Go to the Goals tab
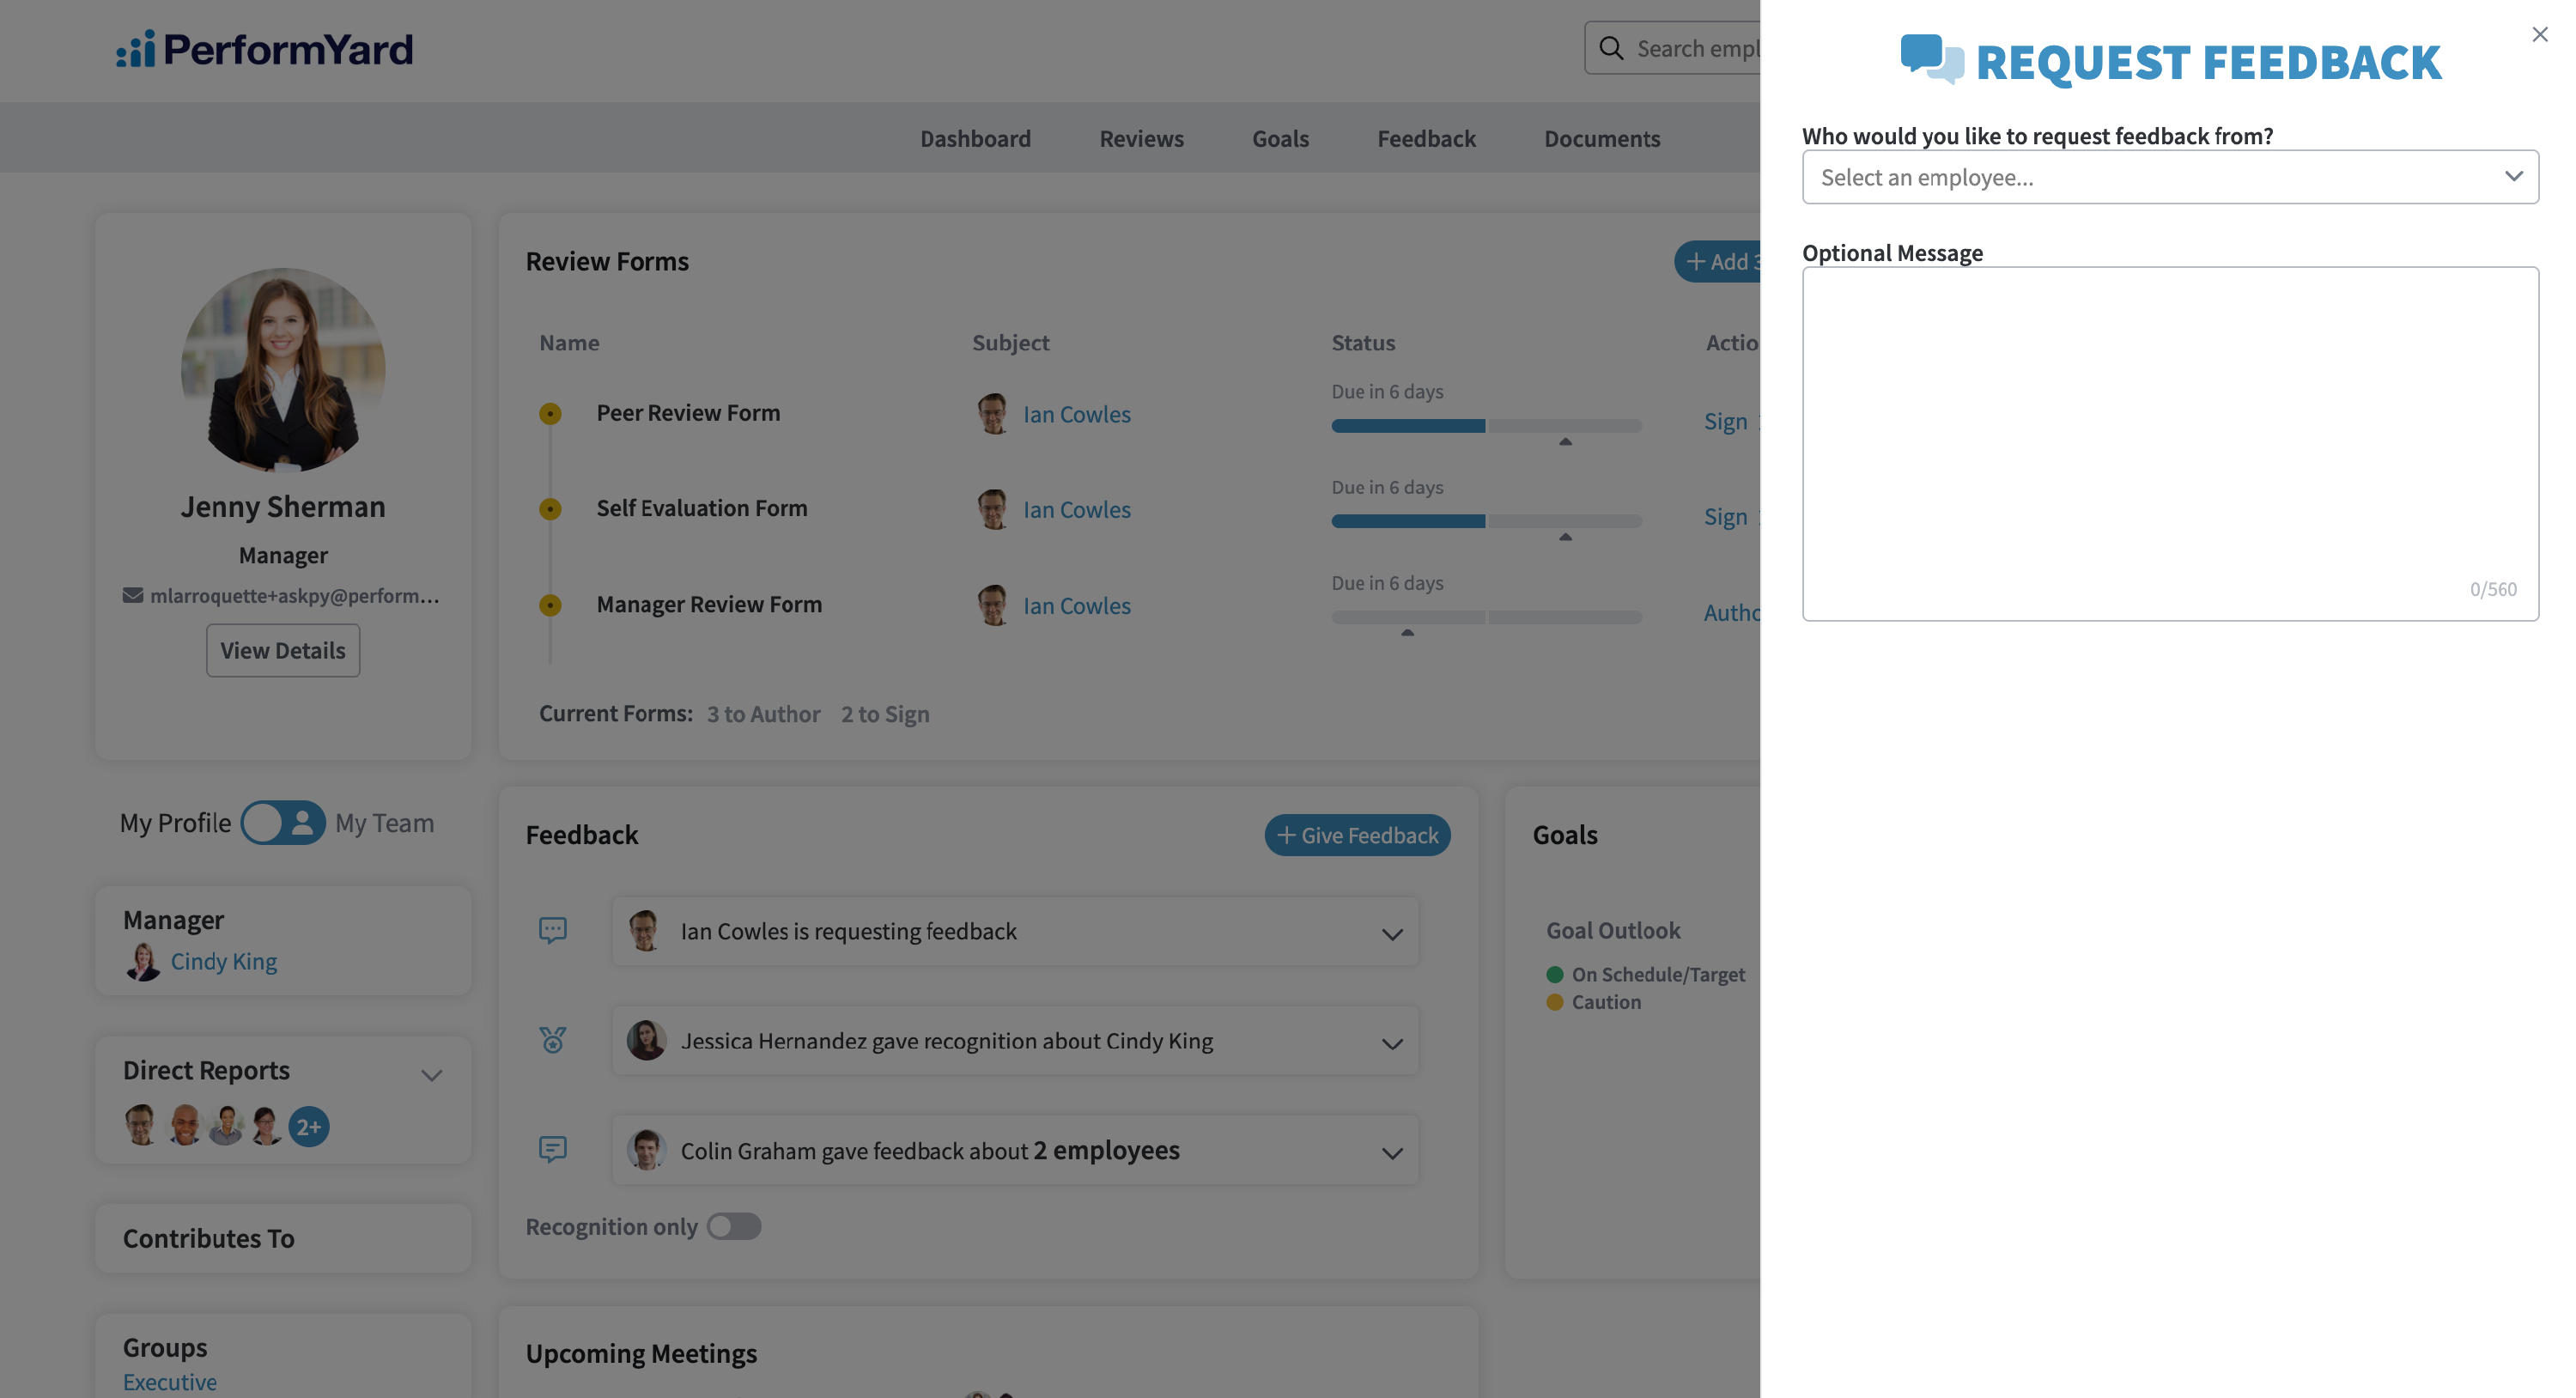2576x1398 pixels. [x=1280, y=138]
